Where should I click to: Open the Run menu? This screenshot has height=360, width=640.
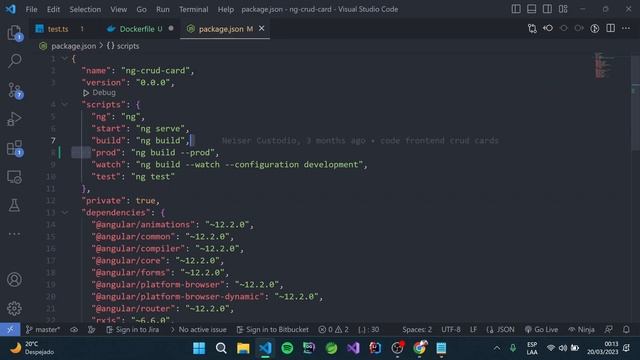coord(162,9)
